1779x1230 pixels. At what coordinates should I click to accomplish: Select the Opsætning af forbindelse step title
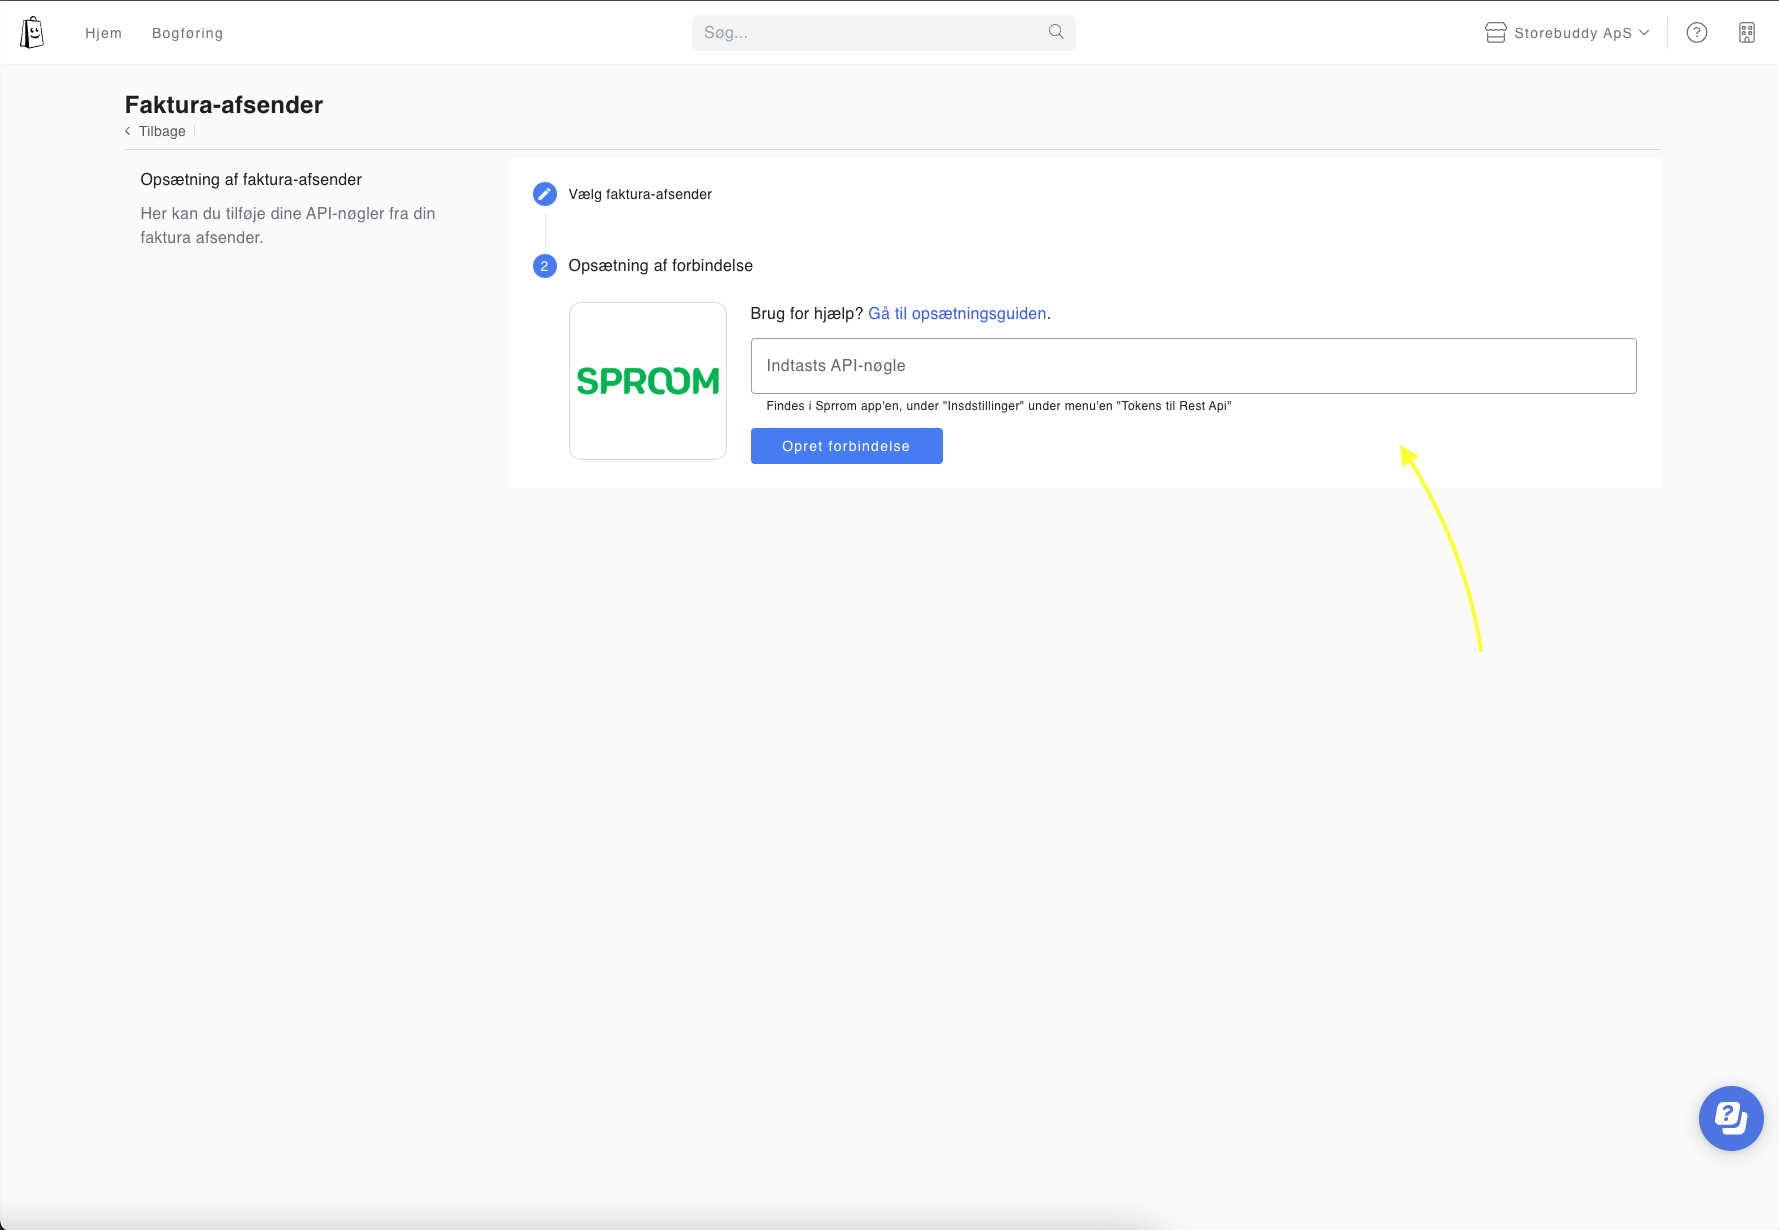click(x=660, y=266)
